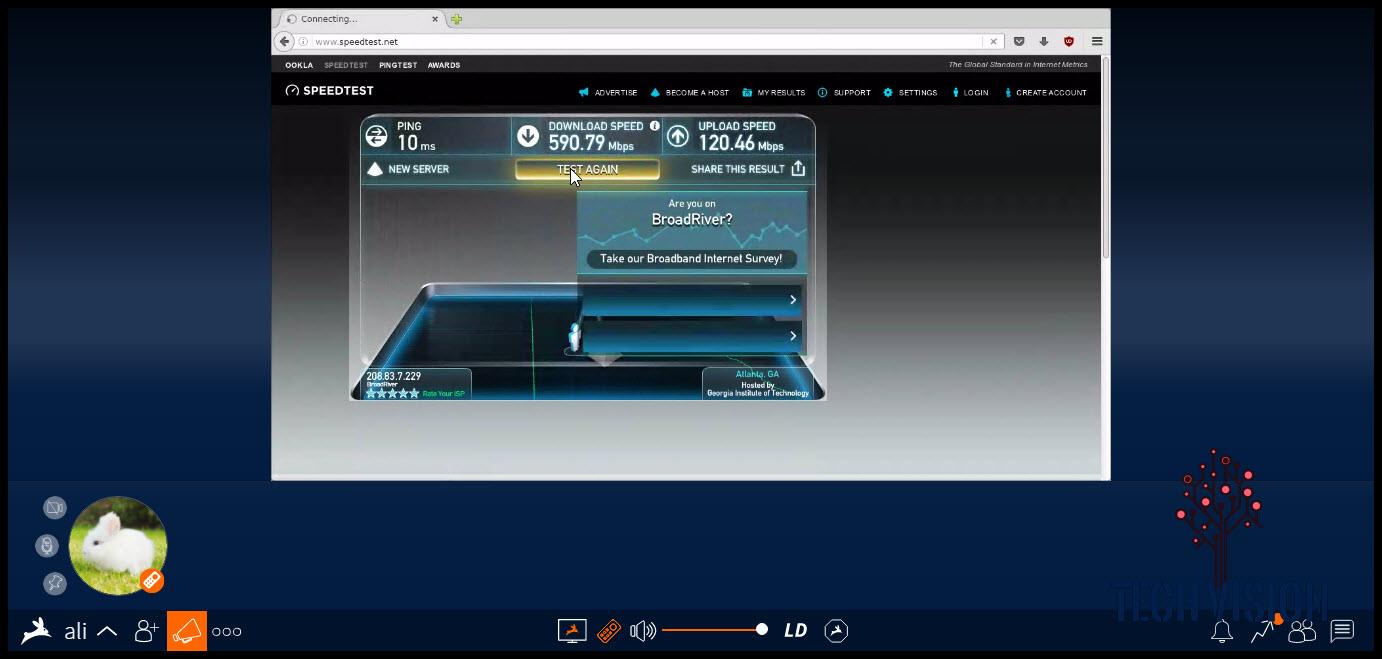Open the participants people icon
The image size is (1382, 659).
pyautogui.click(x=1302, y=631)
